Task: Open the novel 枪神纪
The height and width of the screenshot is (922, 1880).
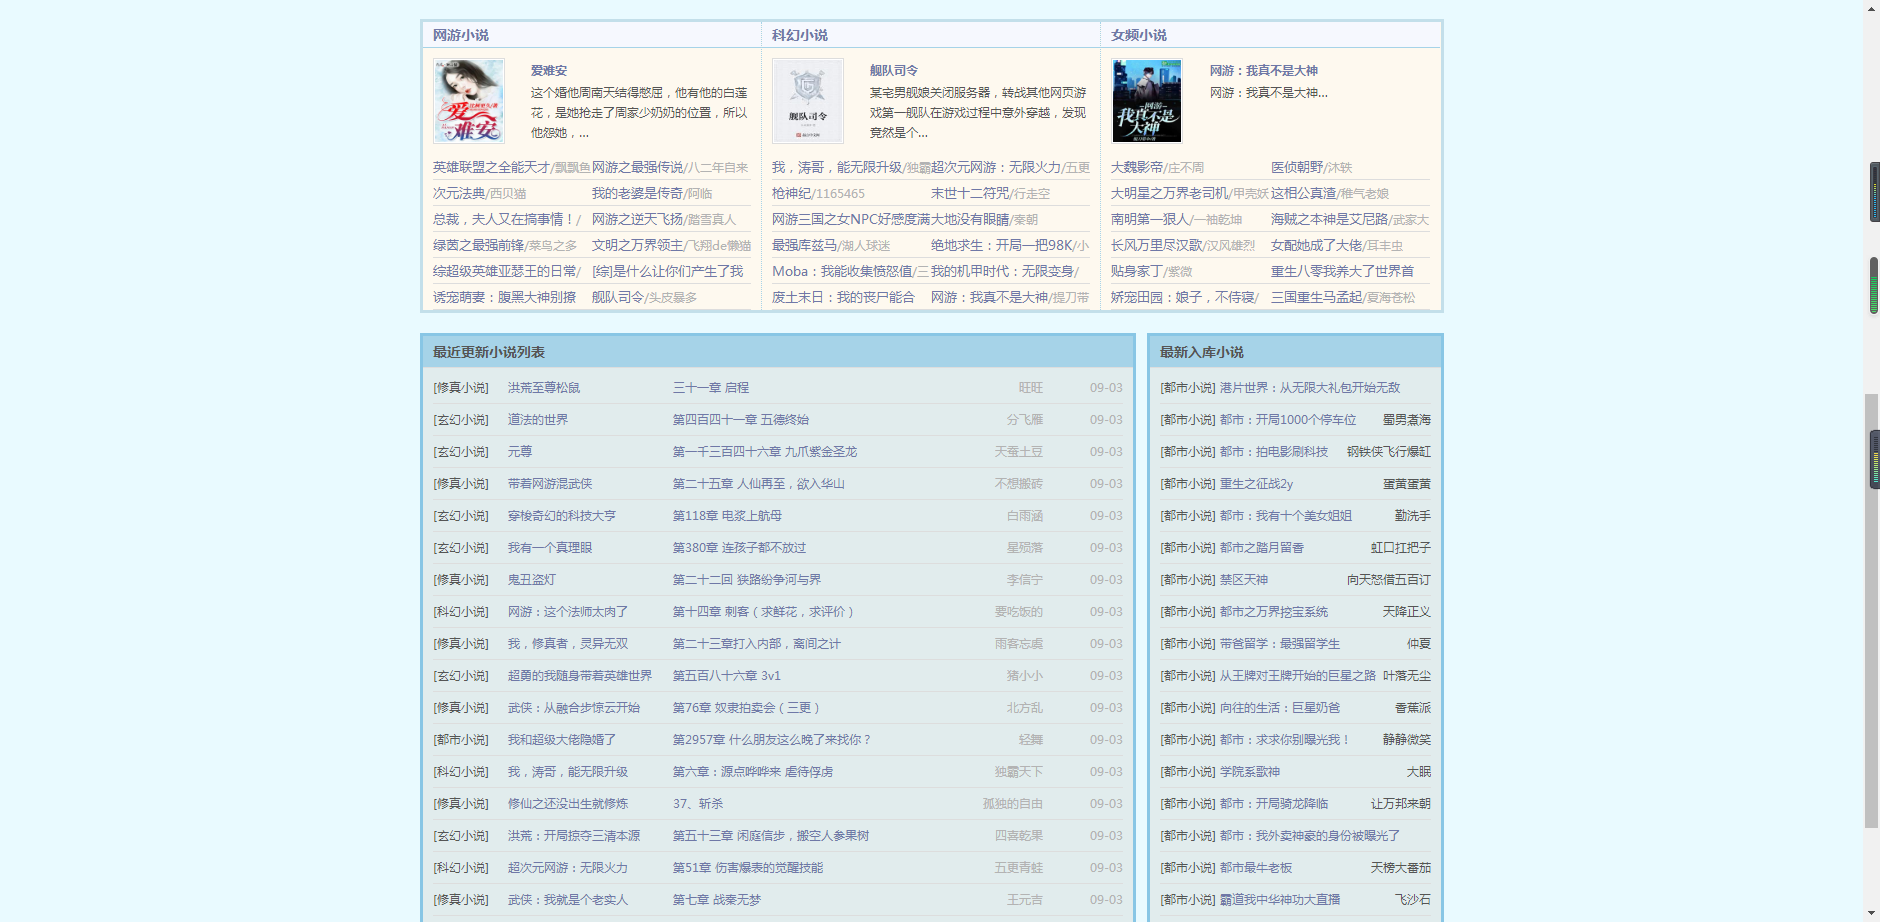Action: (x=792, y=193)
